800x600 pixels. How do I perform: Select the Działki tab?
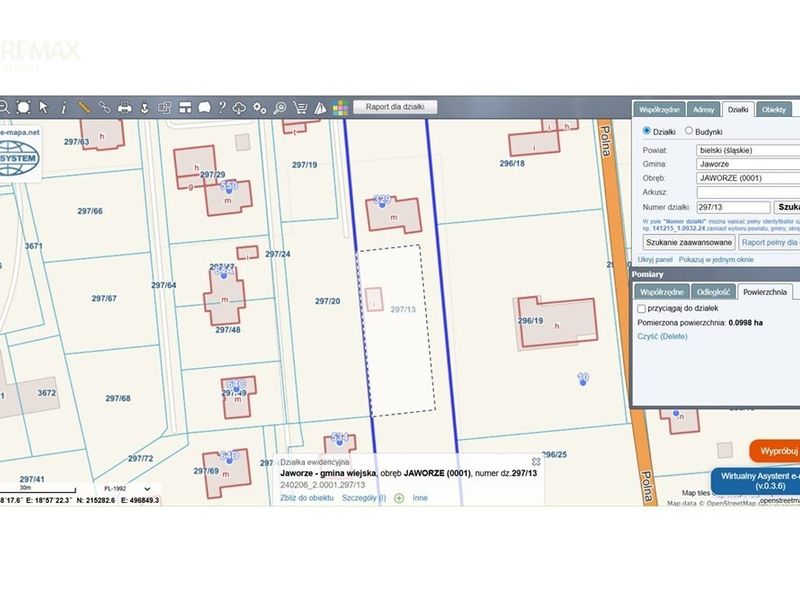(738, 110)
